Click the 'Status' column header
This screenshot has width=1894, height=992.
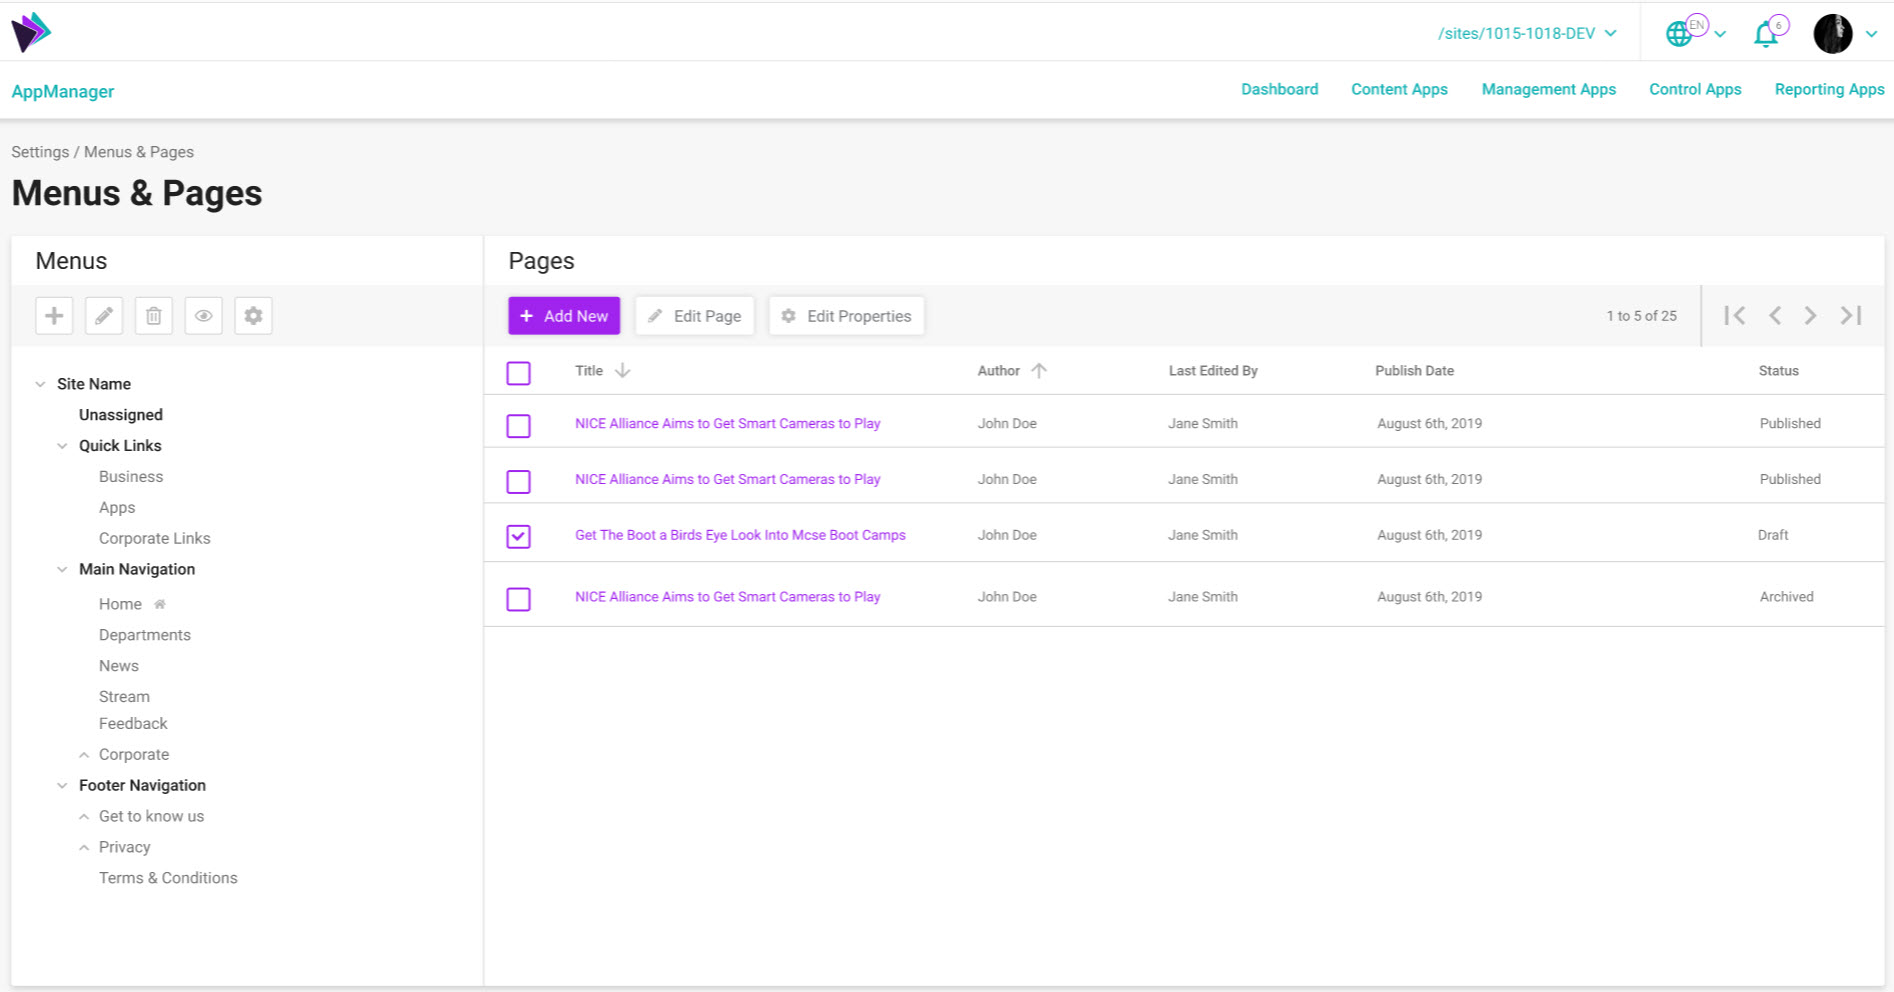click(x=1778, y=371)
